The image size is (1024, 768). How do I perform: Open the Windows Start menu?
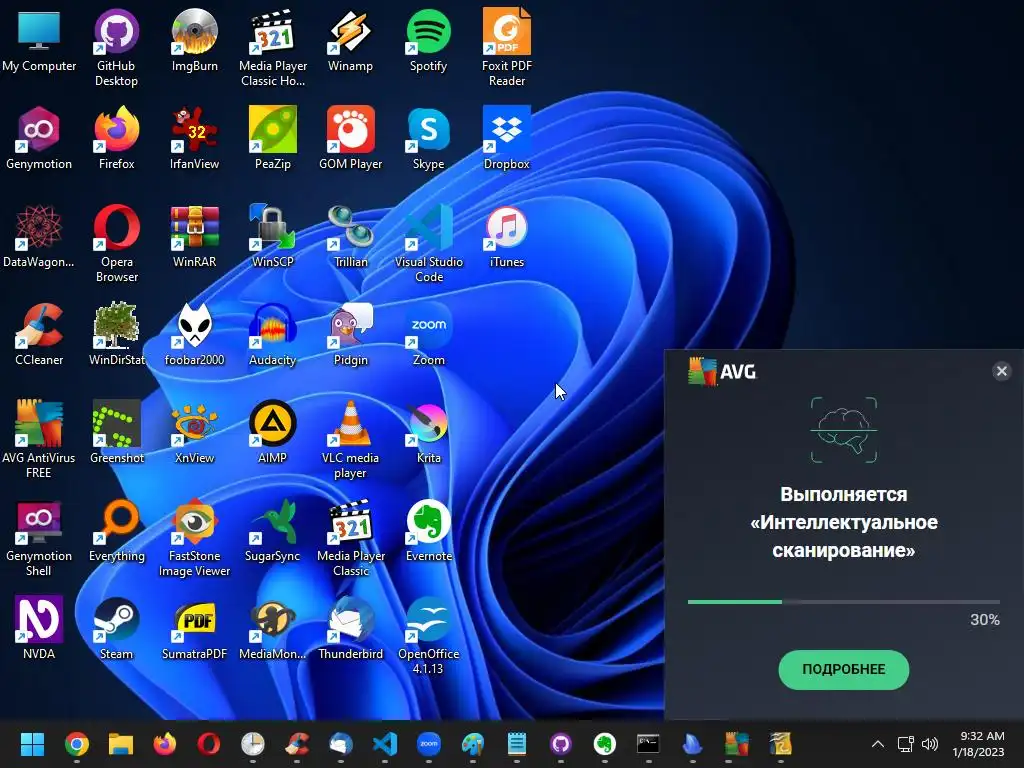click(32, 744)
